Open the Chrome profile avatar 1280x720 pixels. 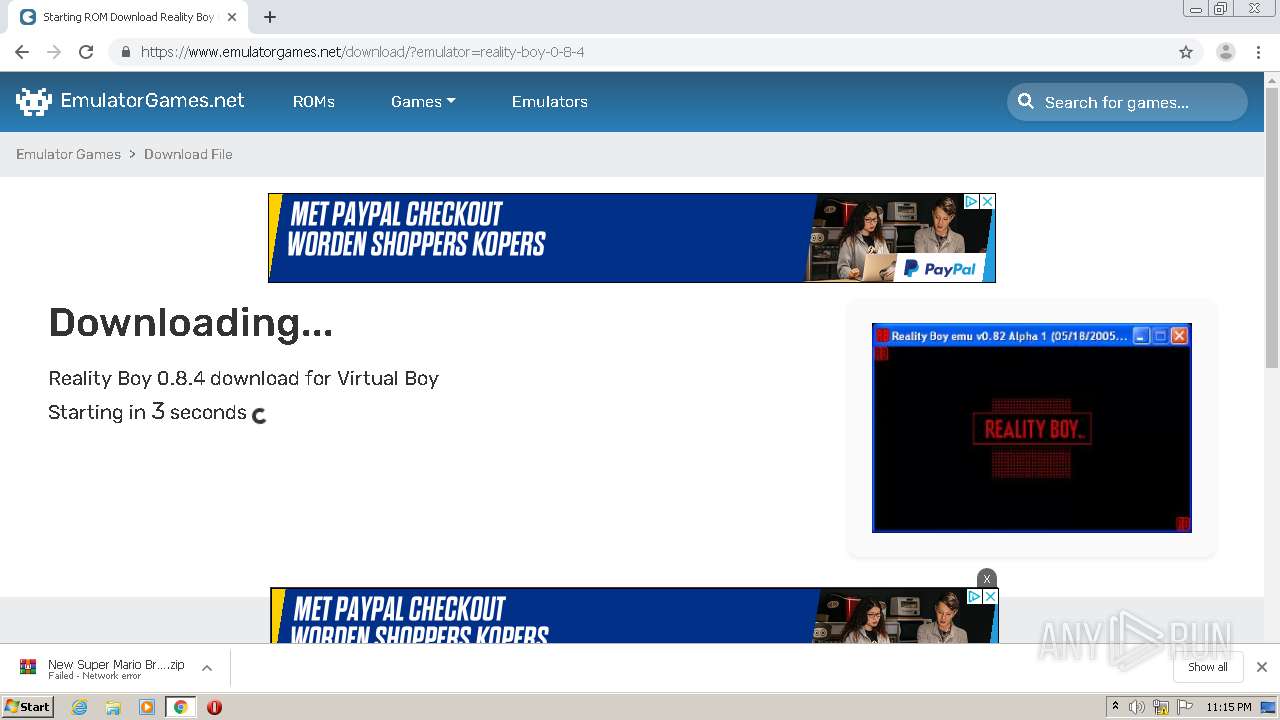pos(1225,52)
